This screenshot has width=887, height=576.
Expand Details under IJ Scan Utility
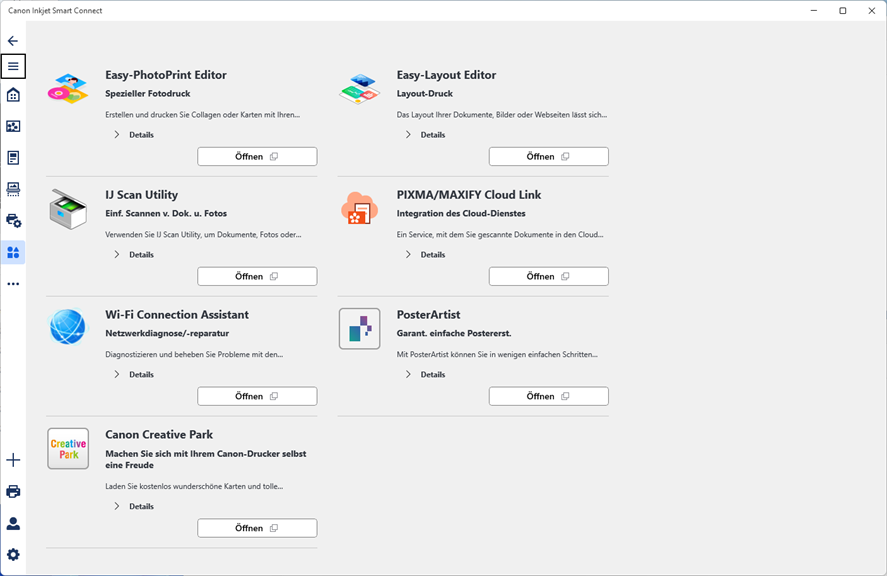(134, 255)
